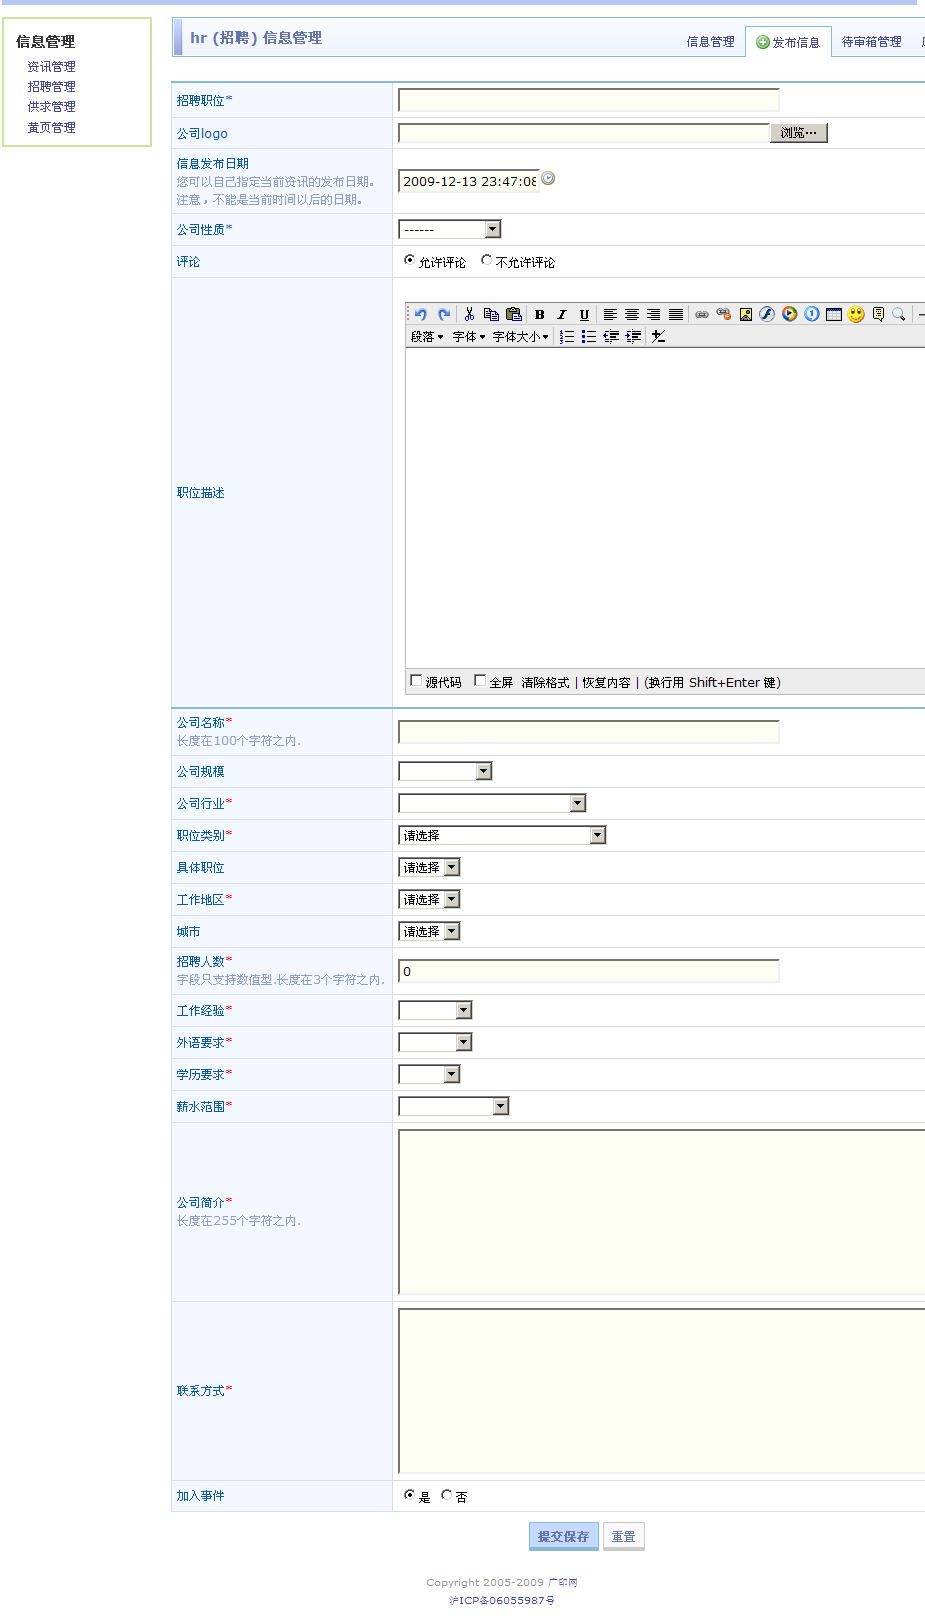Open the 外语要求 dropdown
This screenshot has width=925, height=1621.
coord(436,1043)
